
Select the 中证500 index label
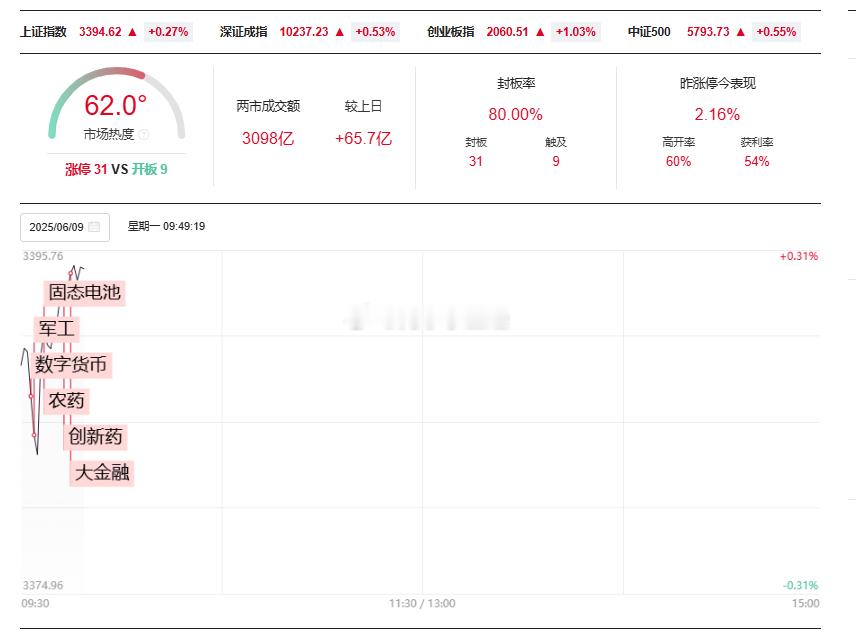[649, 32]
